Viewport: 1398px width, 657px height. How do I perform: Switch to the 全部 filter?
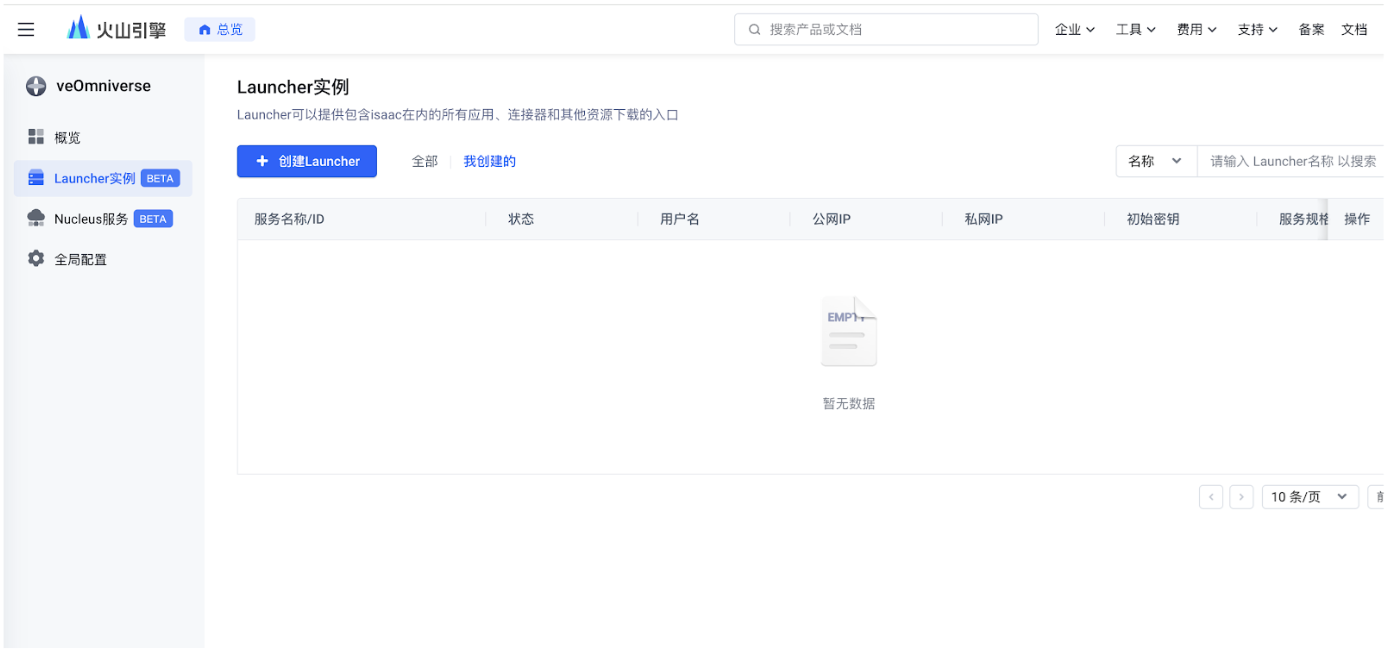click(424, 160)
